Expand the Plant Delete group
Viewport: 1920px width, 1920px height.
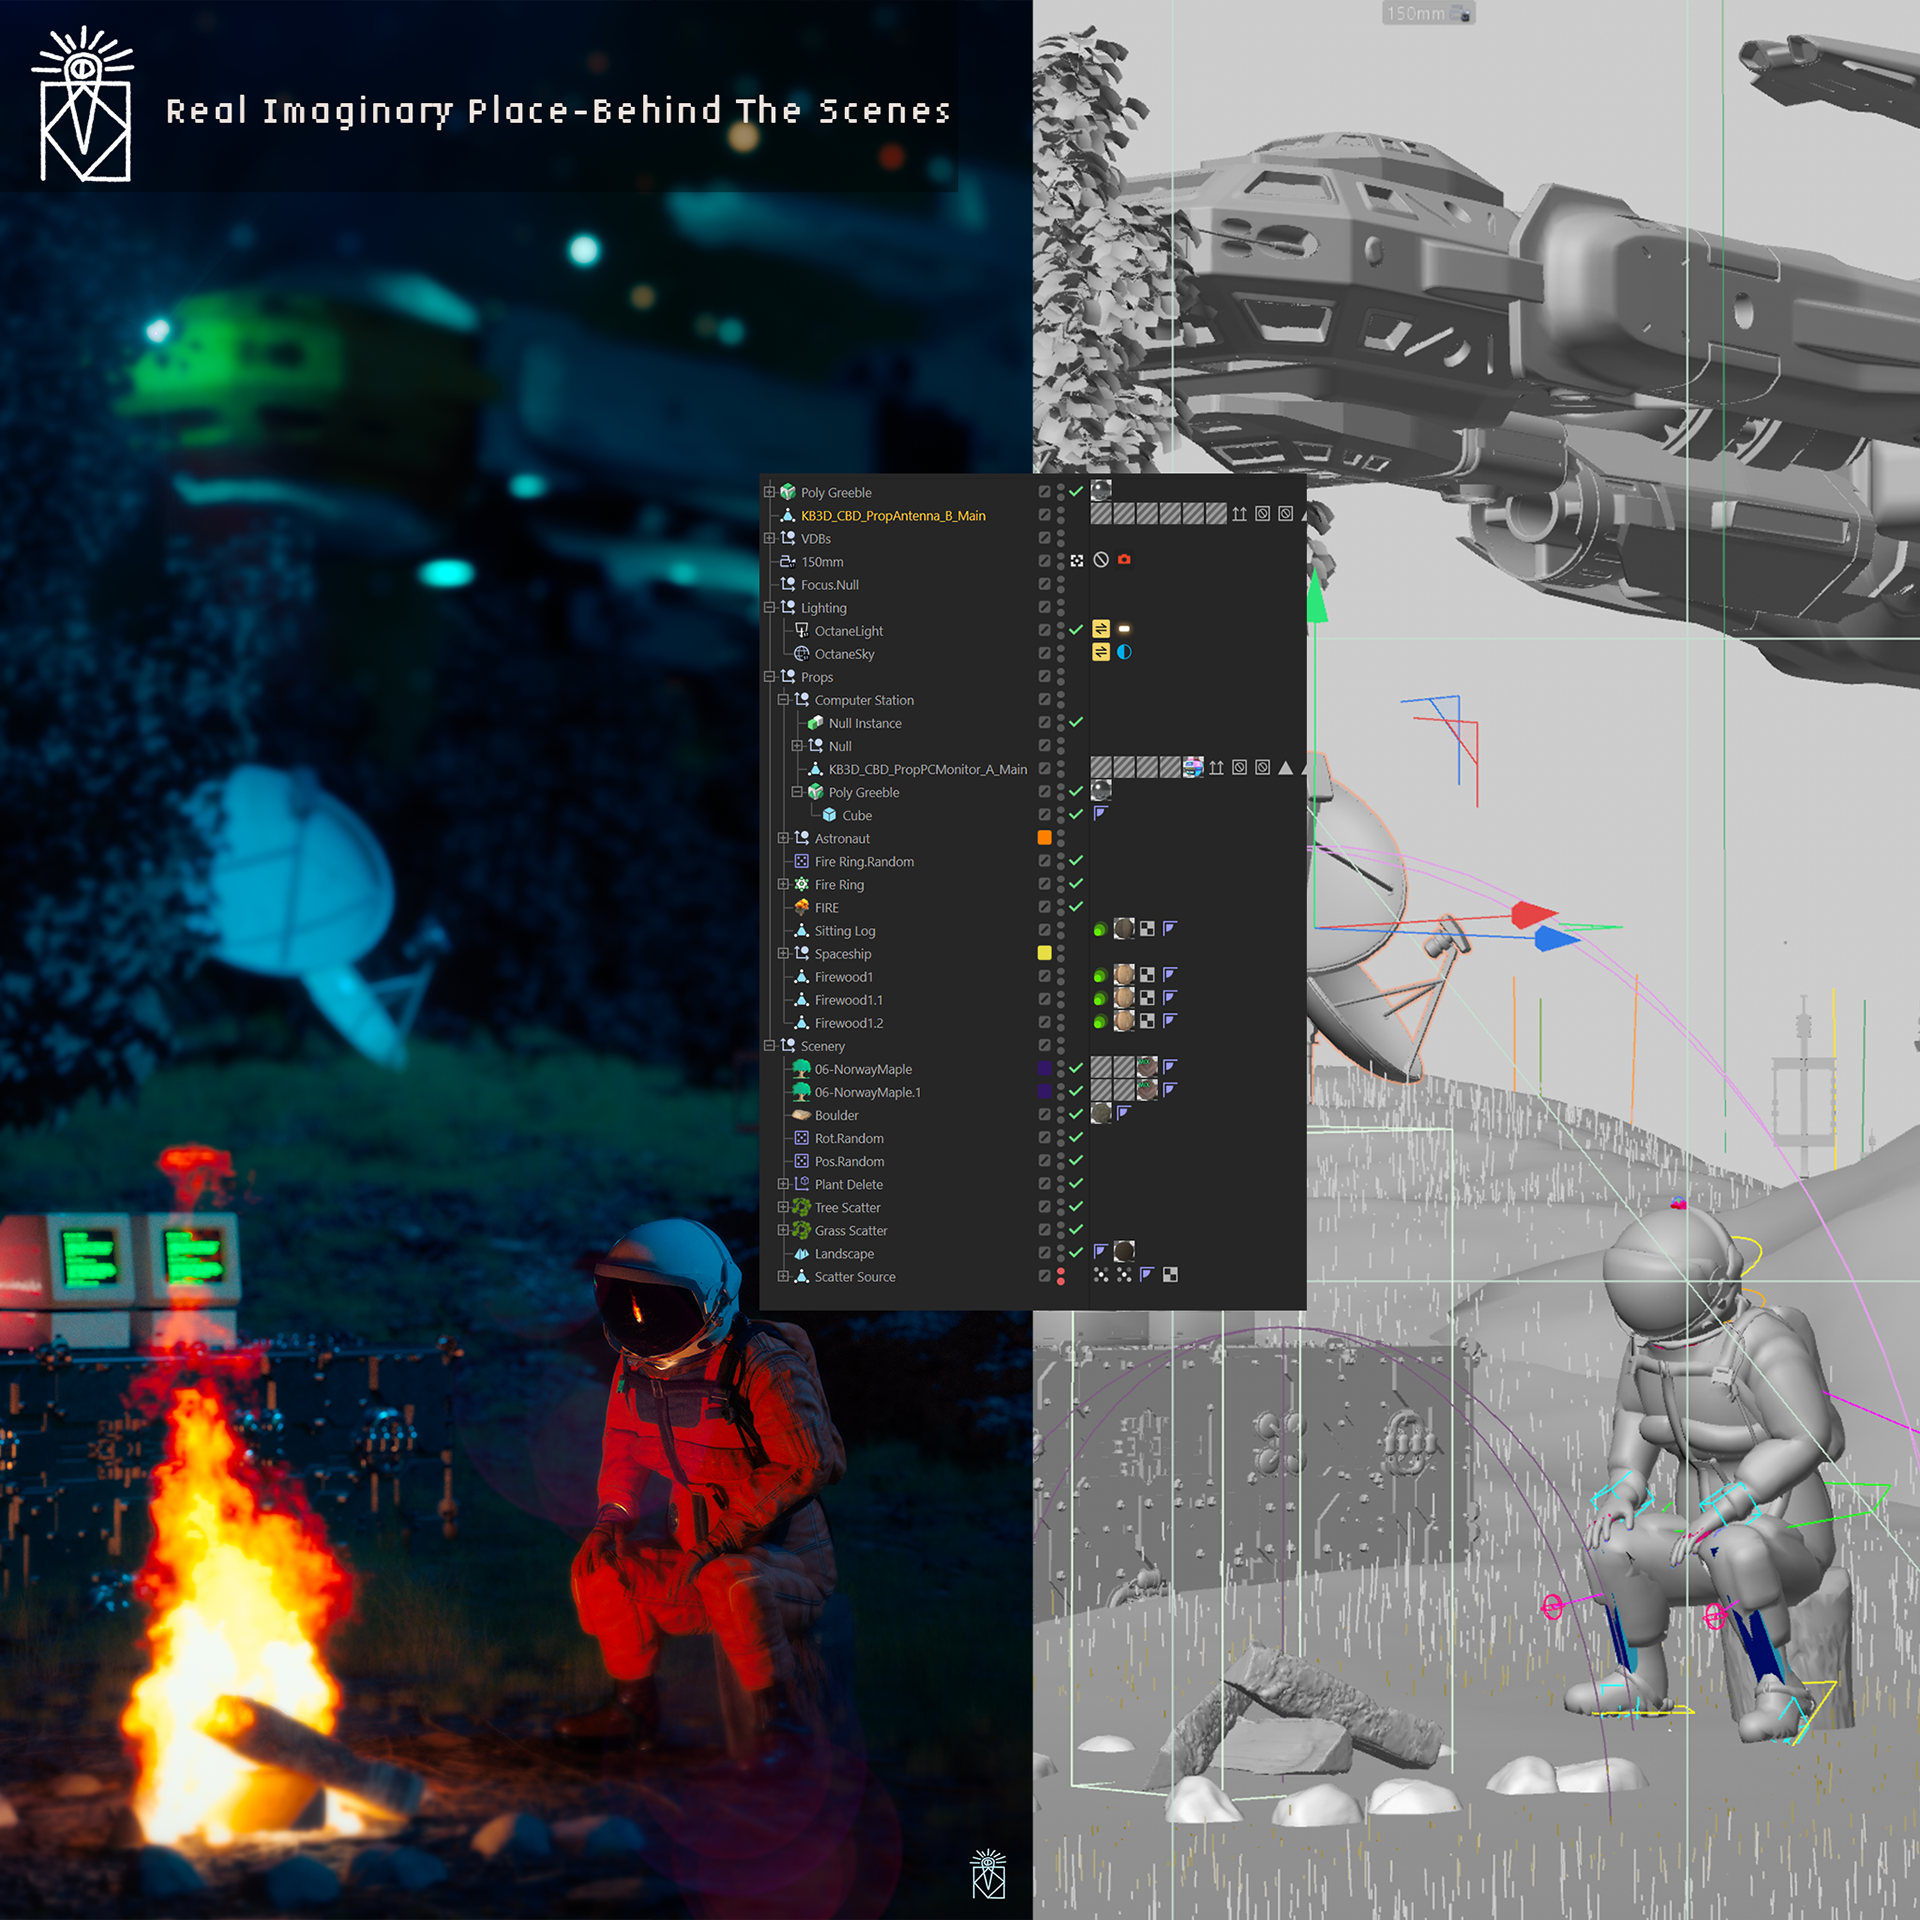[783, 1184]
